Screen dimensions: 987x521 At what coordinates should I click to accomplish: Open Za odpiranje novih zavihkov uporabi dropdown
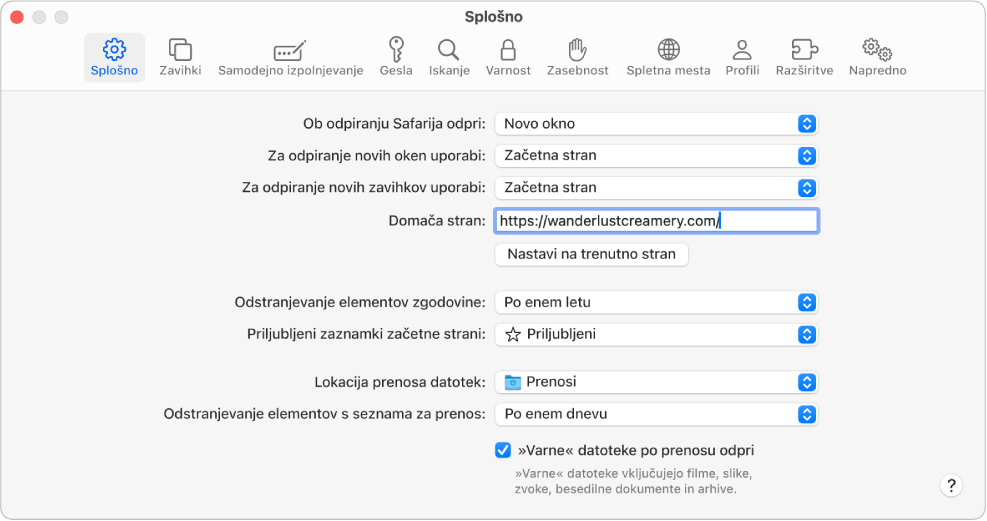[656, 188]
